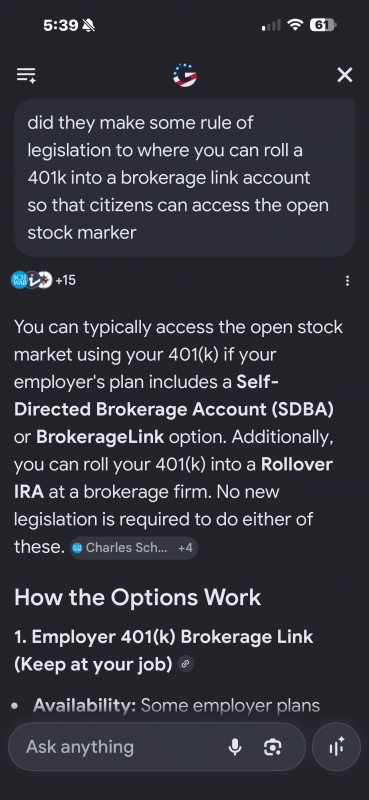
Task: Expand the +15 sources list
Action: point(65,280)
